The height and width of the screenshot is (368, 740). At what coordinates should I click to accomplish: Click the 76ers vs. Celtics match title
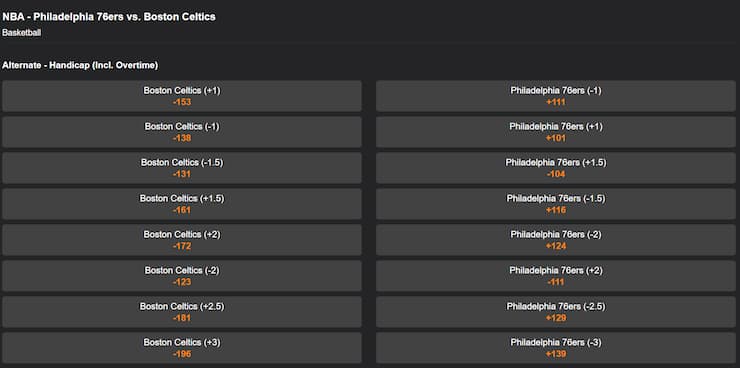[x=109, y=17]
